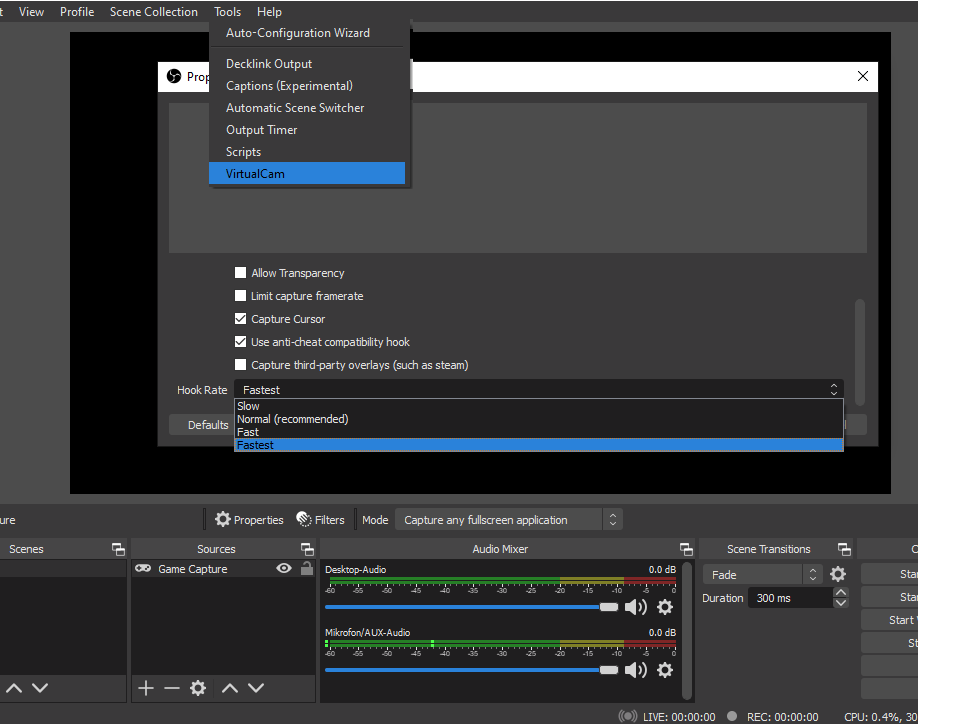Open the Mode capture dropdown
Viewport: 971px width, 724px height.
coord(508,520)
